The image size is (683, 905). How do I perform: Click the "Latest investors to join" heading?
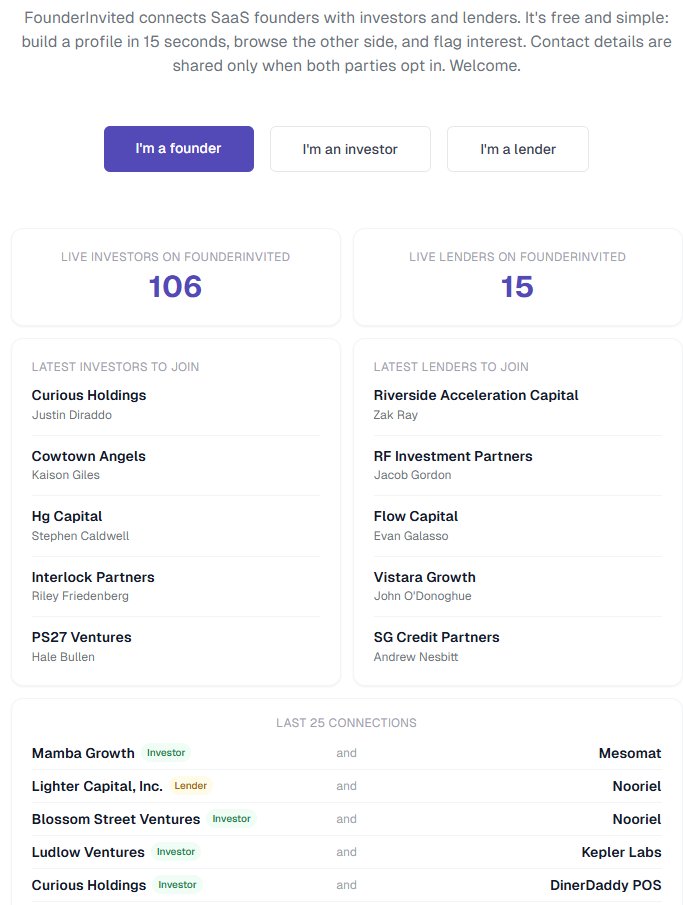115,367
